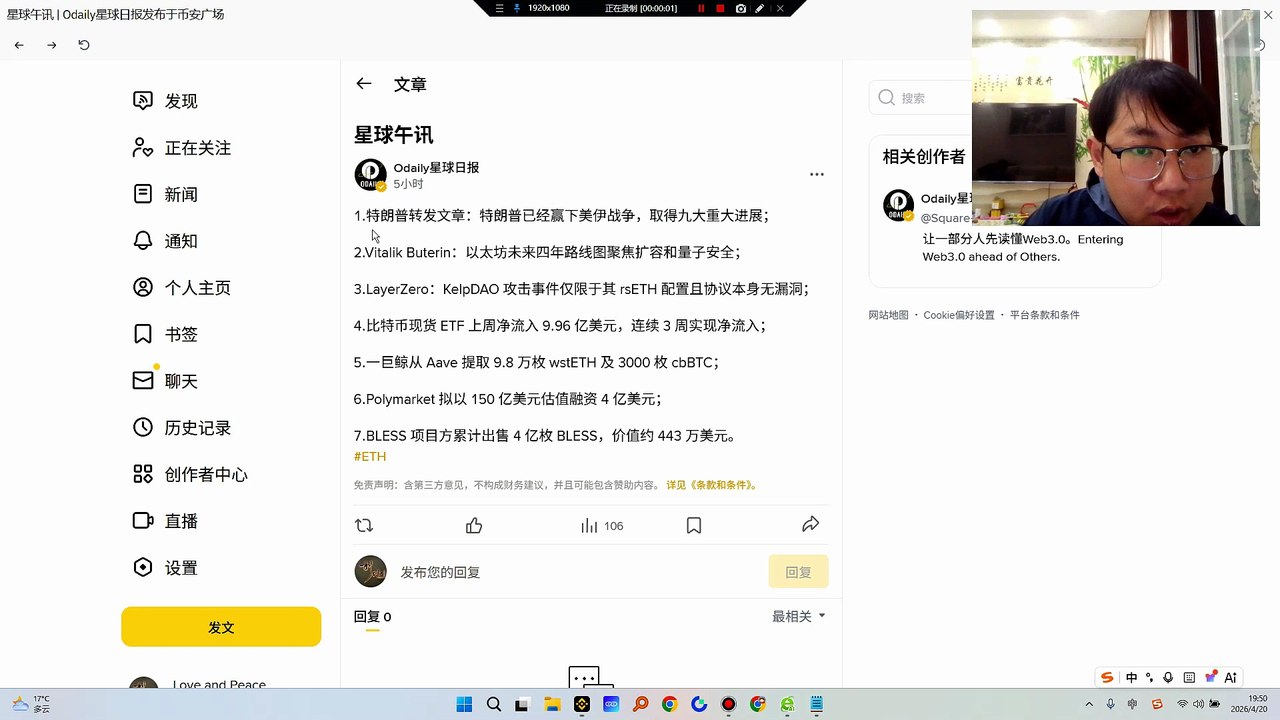Reload the page with the refresh icon
The image size is (1280, 720).
pyautogui.click(x=84, y=45)
